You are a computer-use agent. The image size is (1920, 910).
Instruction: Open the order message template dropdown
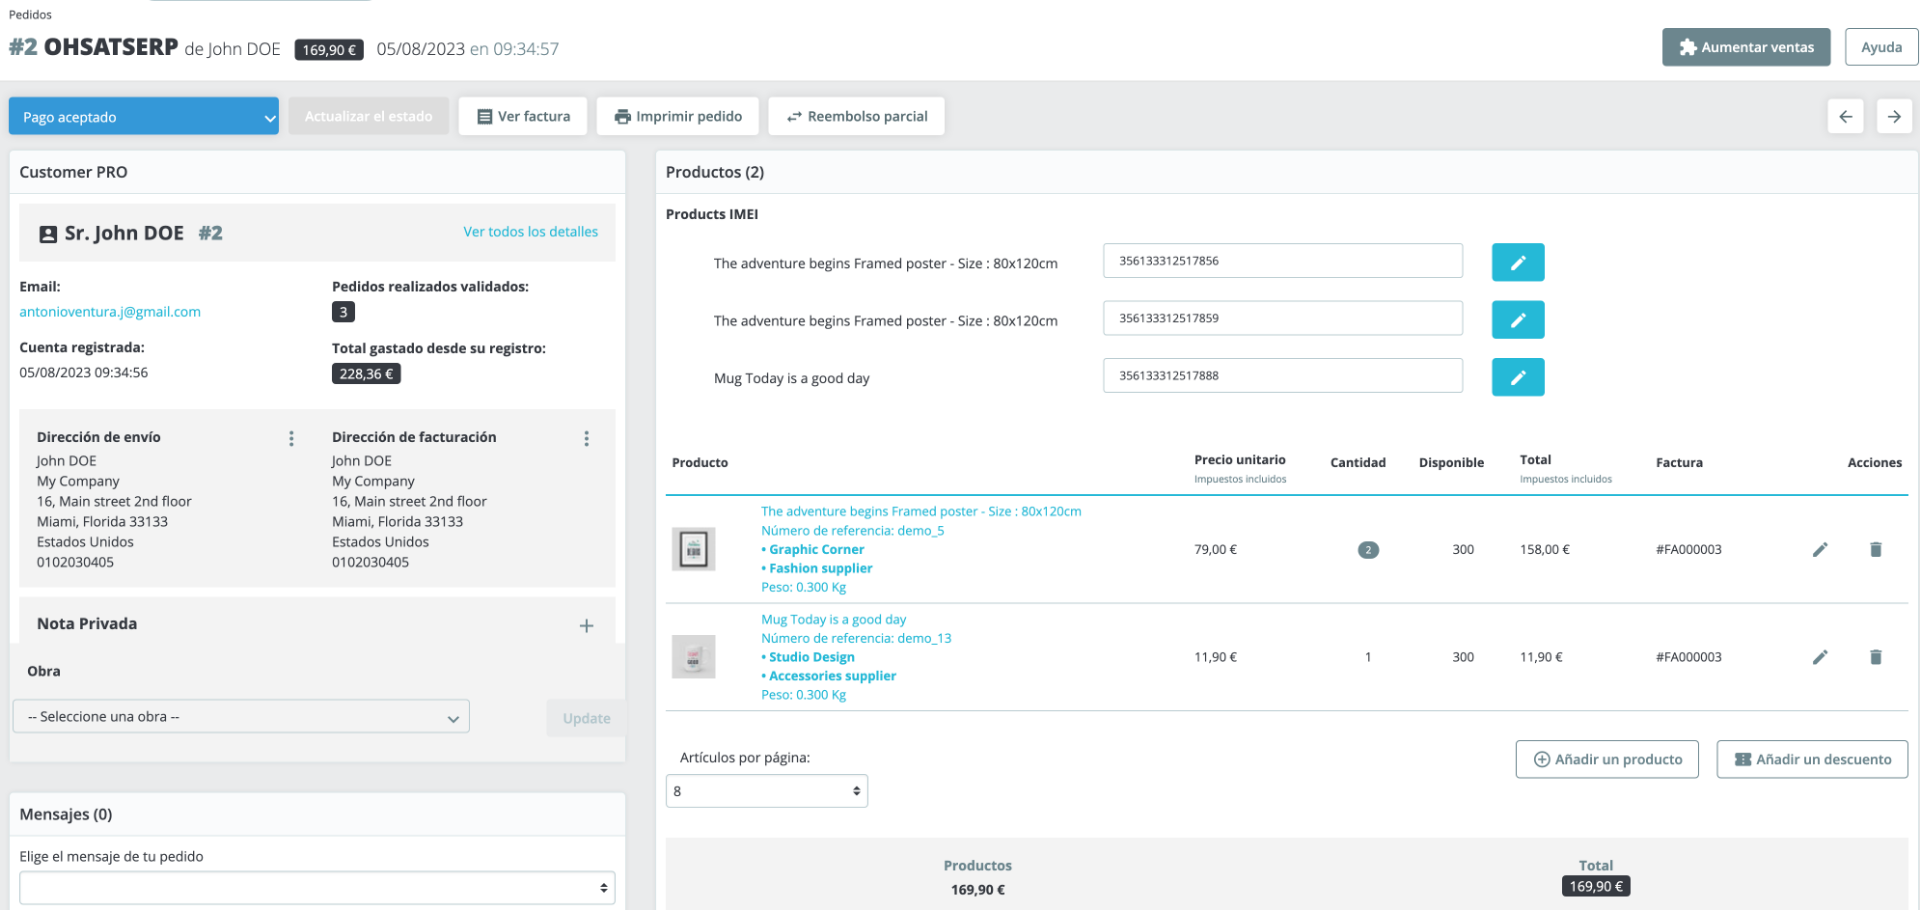tap(317, 887)
